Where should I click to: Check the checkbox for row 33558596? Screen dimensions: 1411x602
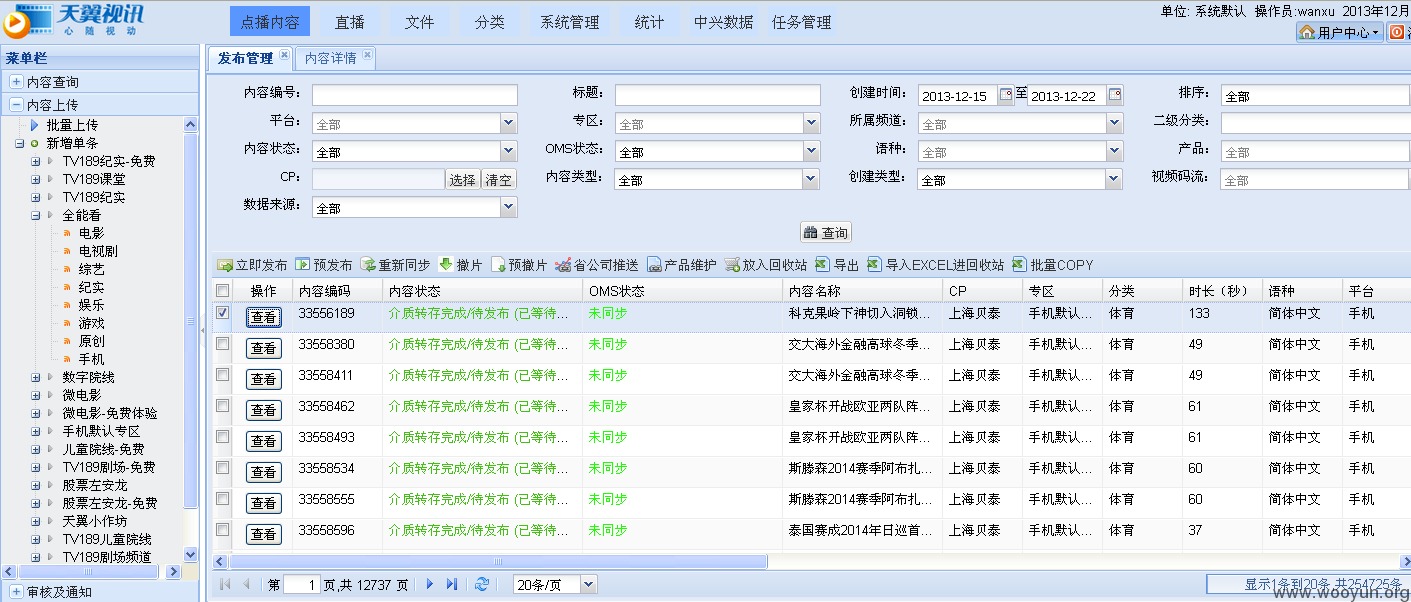[x=223, y=530]
